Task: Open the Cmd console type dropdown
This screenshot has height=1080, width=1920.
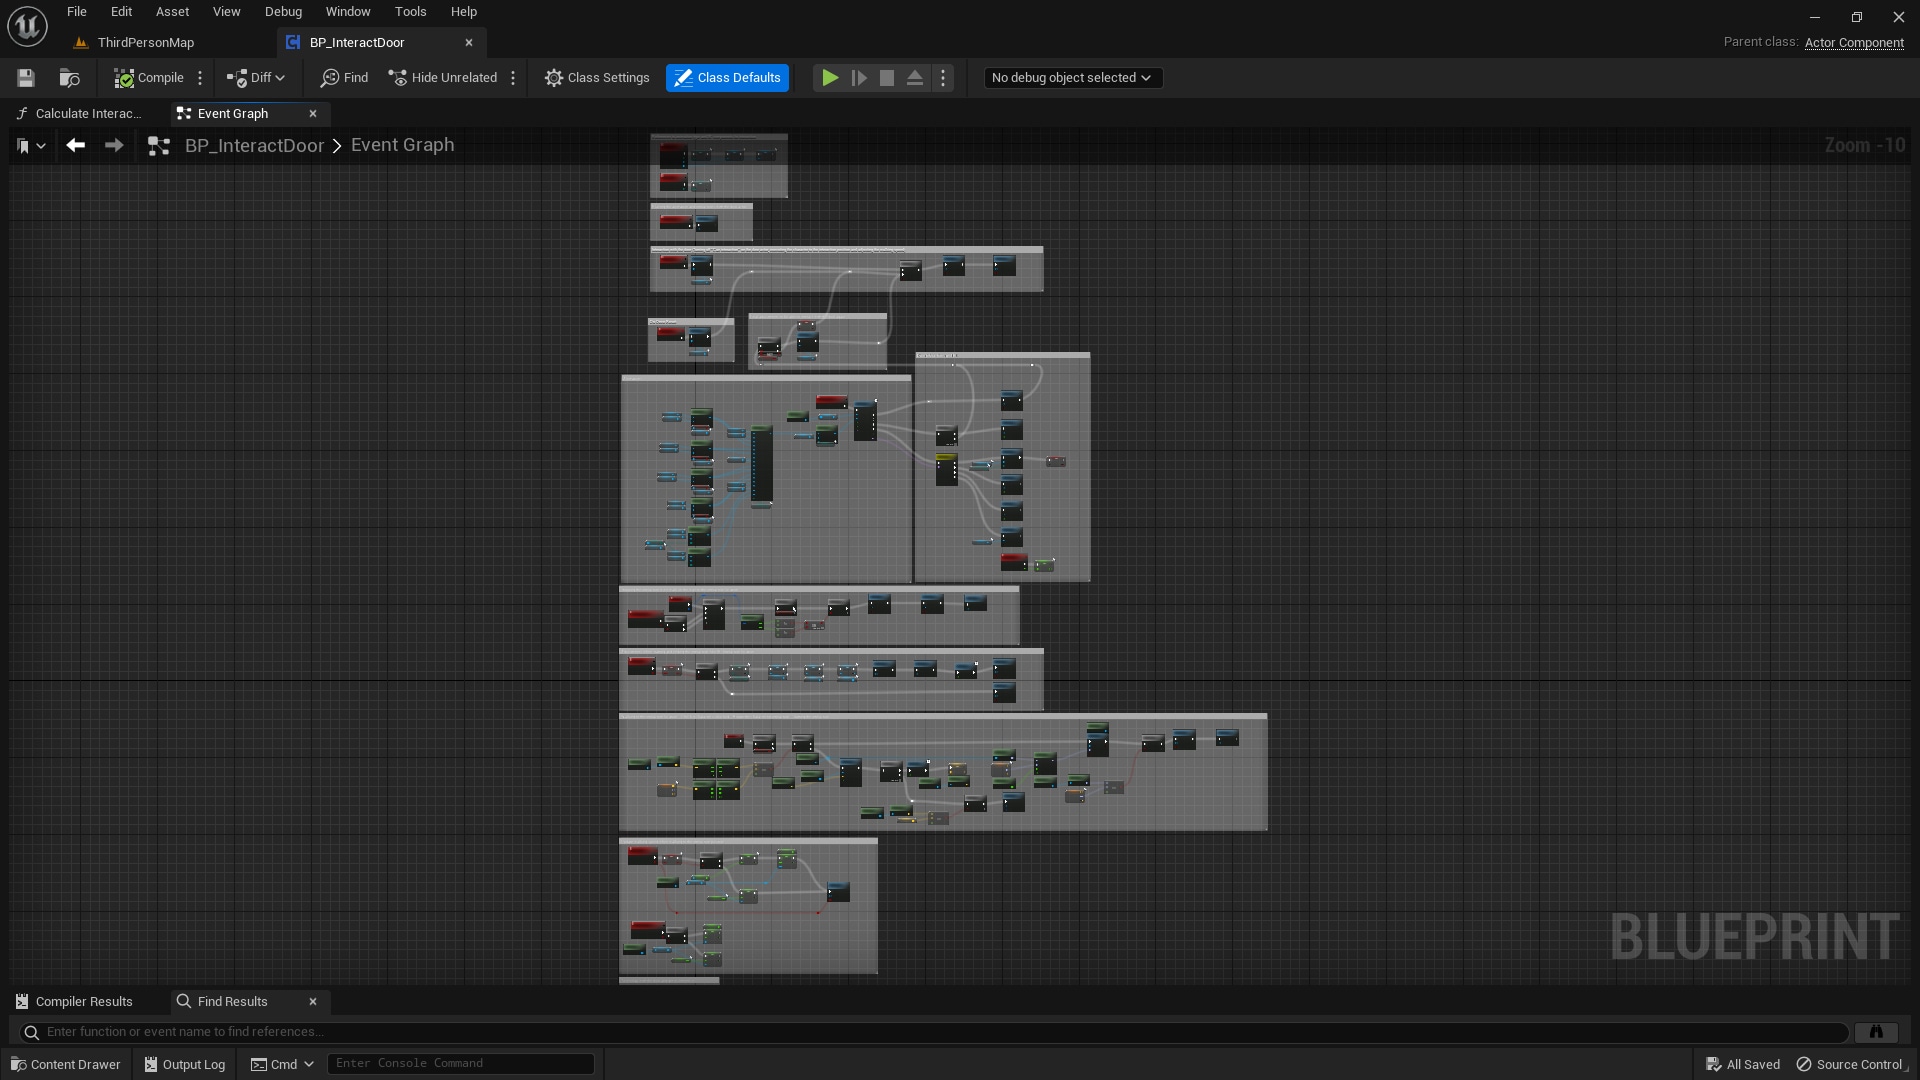Action: click(308, 1063)
